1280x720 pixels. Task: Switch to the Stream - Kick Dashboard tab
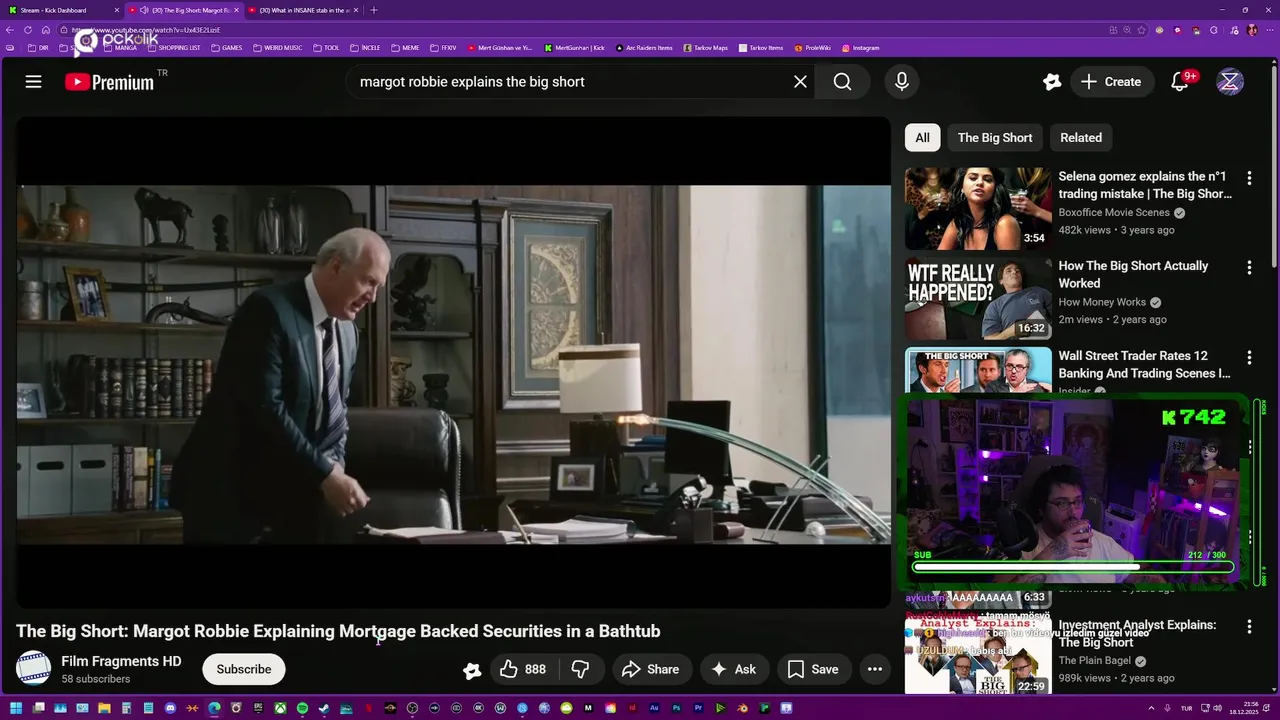(x=60, y=10)
